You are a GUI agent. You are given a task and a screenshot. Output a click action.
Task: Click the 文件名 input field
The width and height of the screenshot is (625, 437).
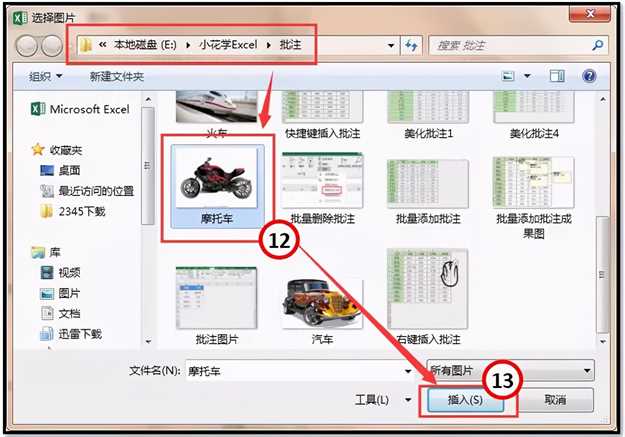(x=300, y=370)
